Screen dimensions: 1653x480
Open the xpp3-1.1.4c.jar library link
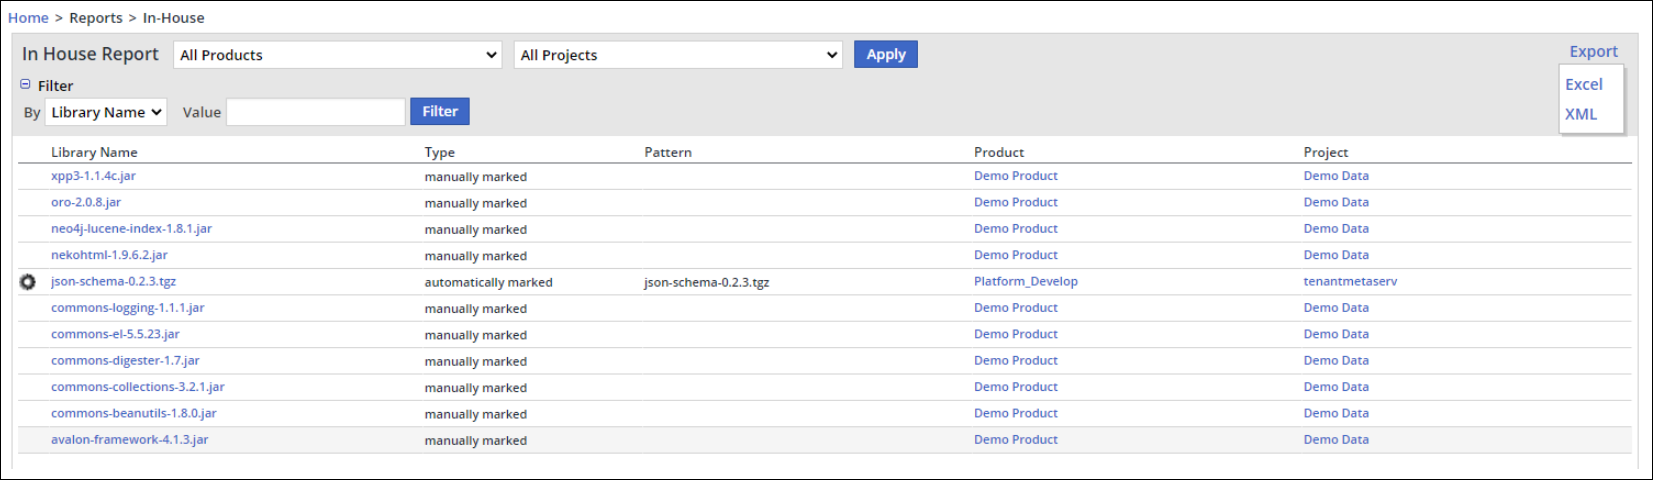[93, 176]
